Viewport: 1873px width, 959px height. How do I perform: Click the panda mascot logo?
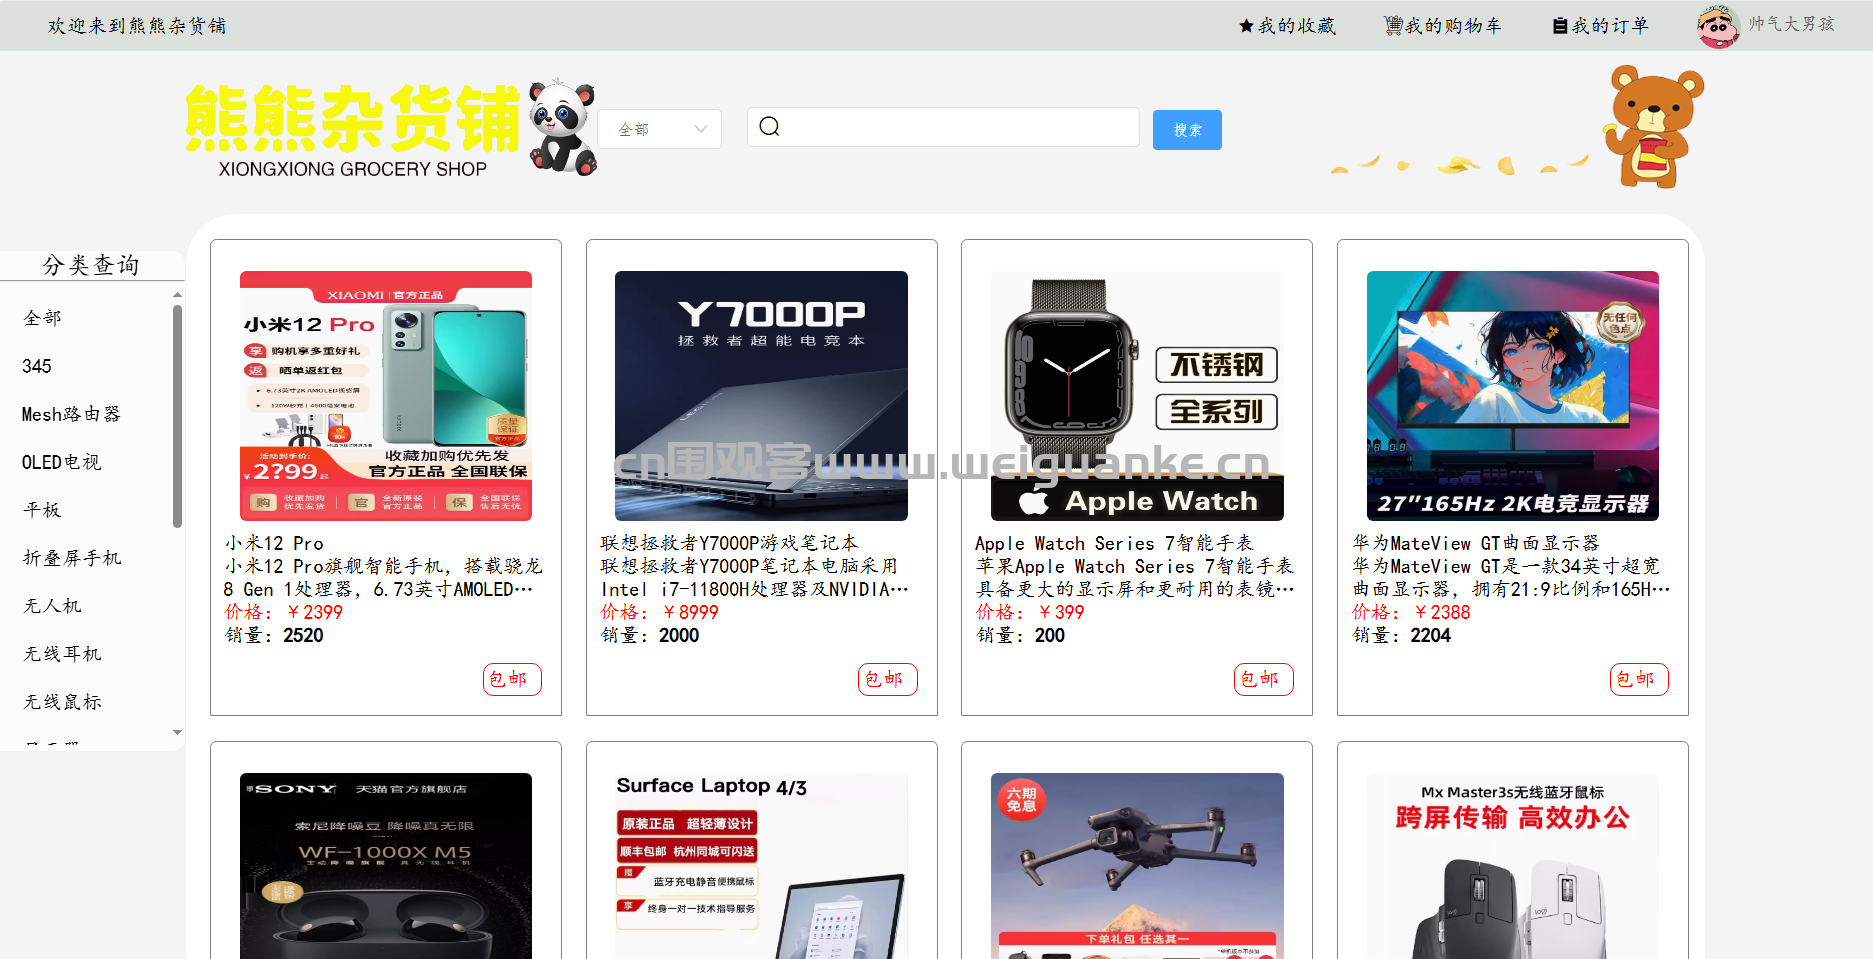pyautogui.click(x=562, y=127)
